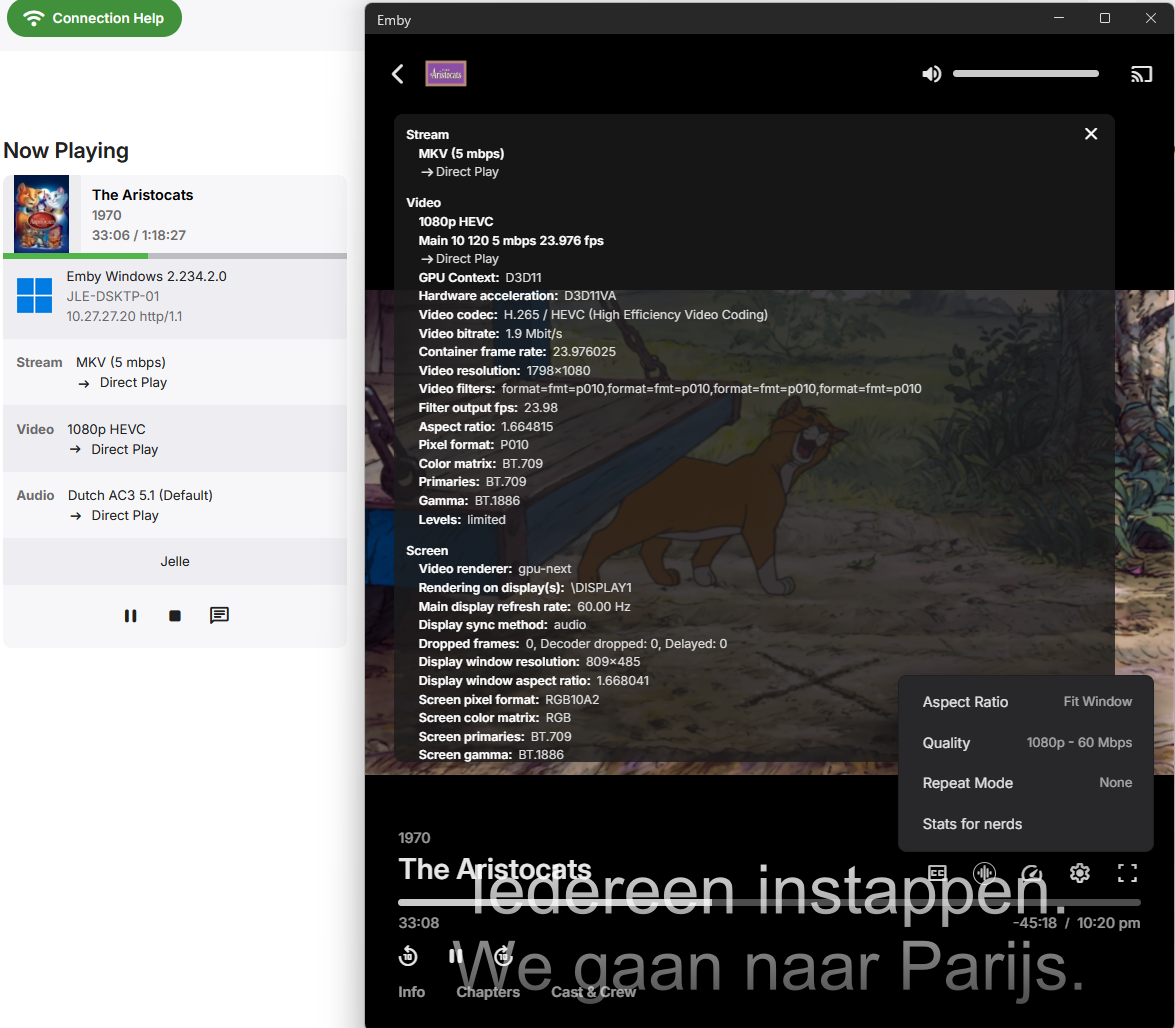Change the 1080p - 60 Mbps quality value

pyautogui.click(x=1079, y=742)
